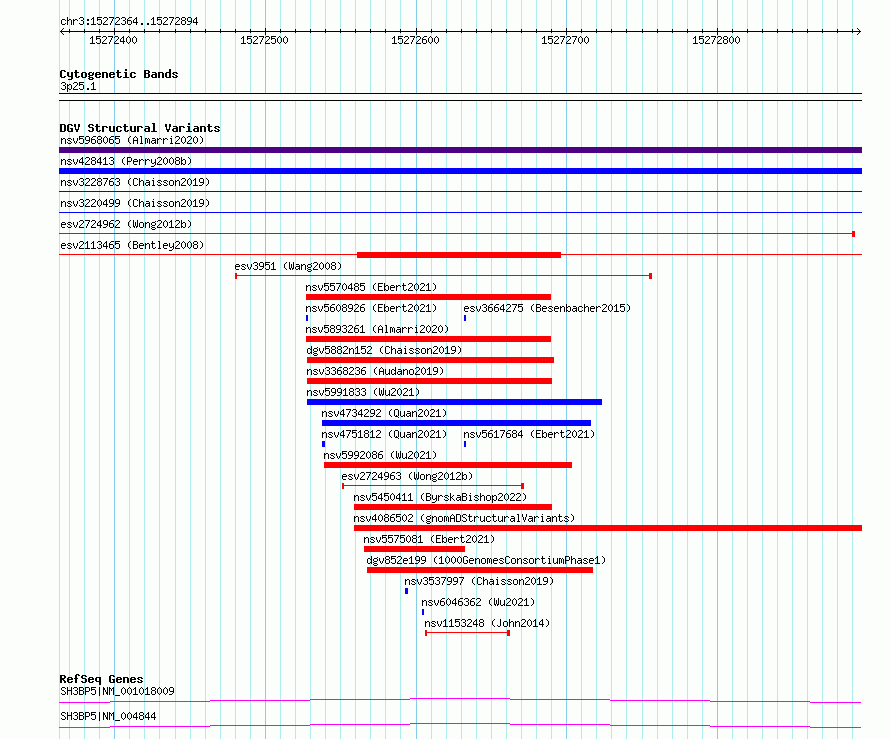Click the 3p25.1 cytogenetic band label
The height and width of the screenshot is (739, 890).
point(78,86)
